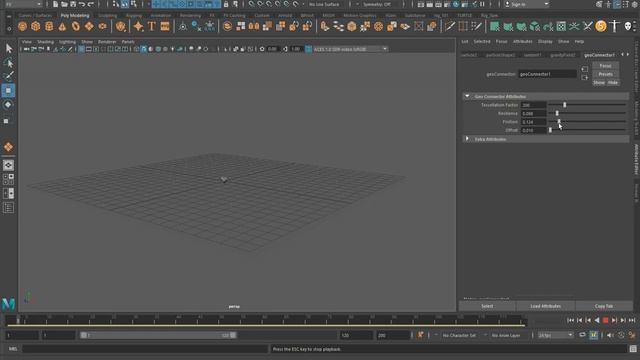Switch to the Poly Modeling shelf tab
The height and width of the screenshot is (360, 640).
pos(75,16)
